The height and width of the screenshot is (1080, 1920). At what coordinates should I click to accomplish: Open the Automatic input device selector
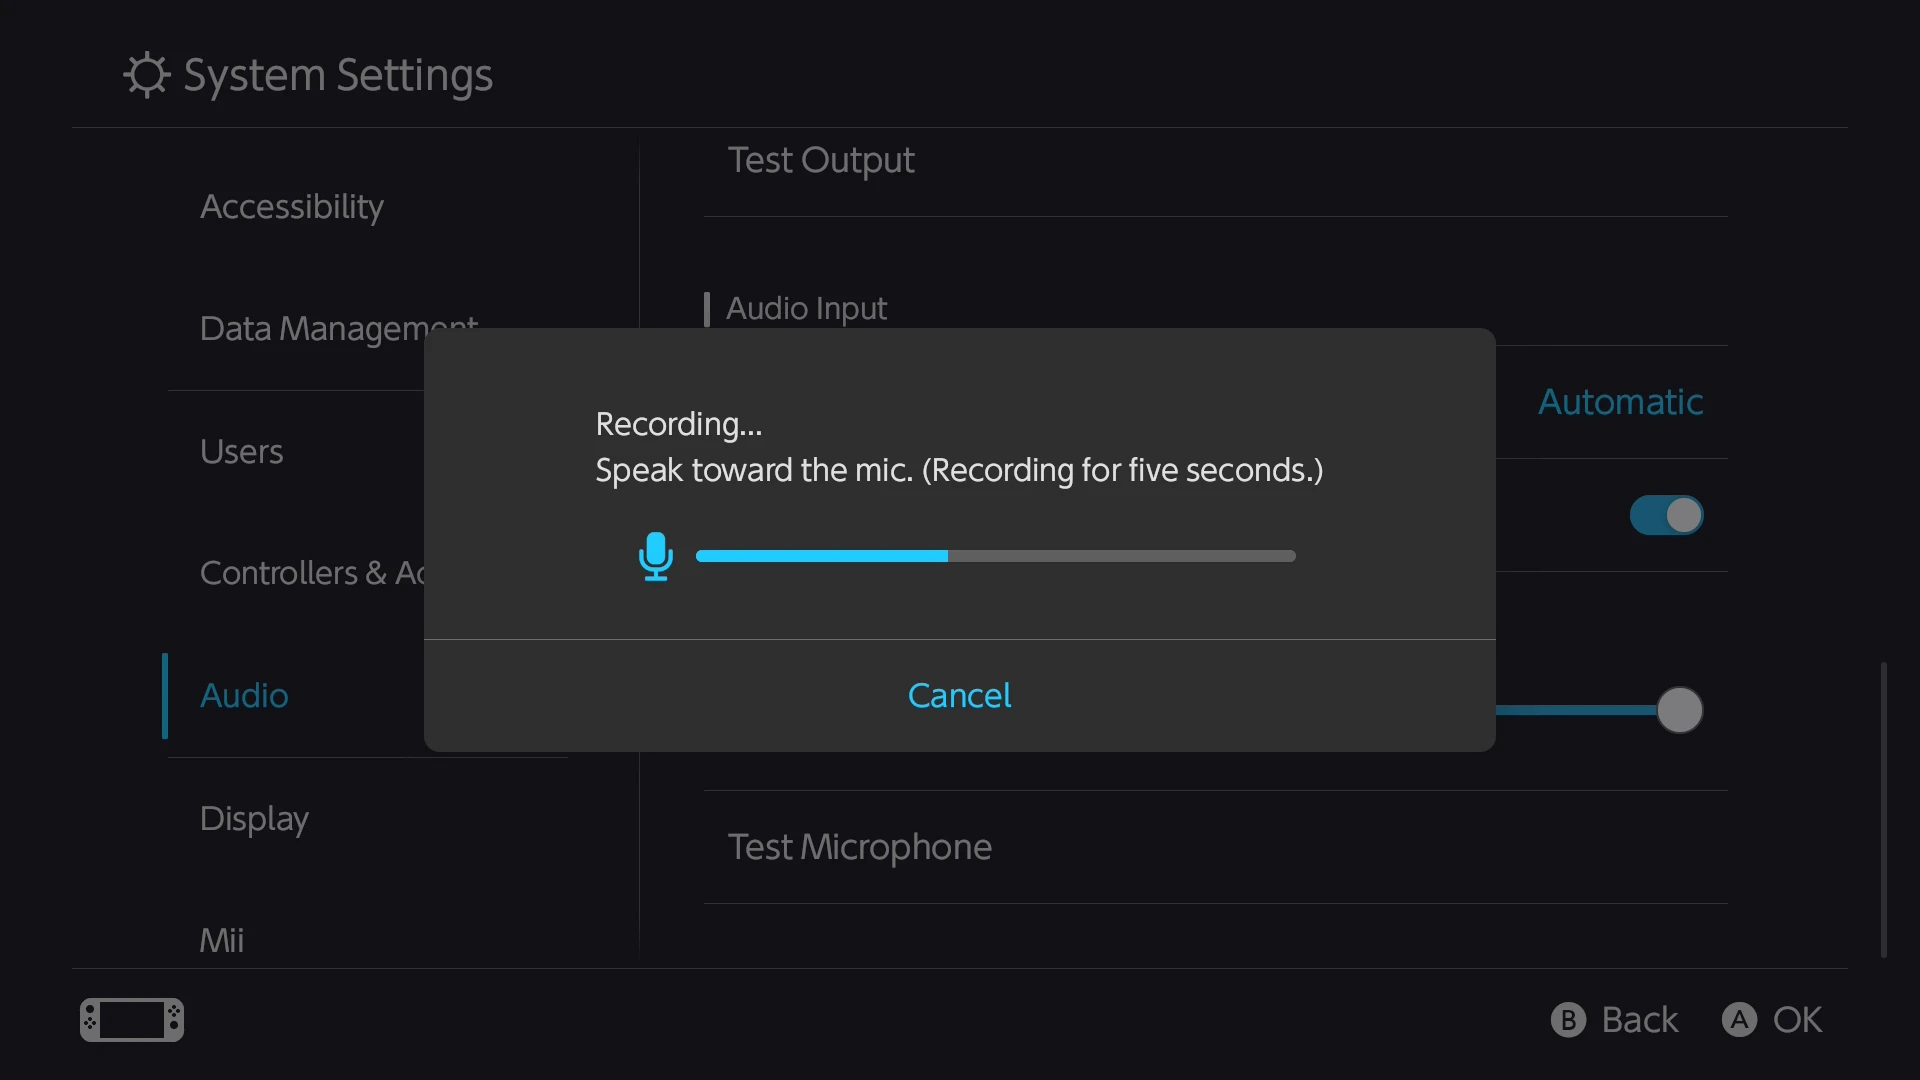[x=1620, y=402]
